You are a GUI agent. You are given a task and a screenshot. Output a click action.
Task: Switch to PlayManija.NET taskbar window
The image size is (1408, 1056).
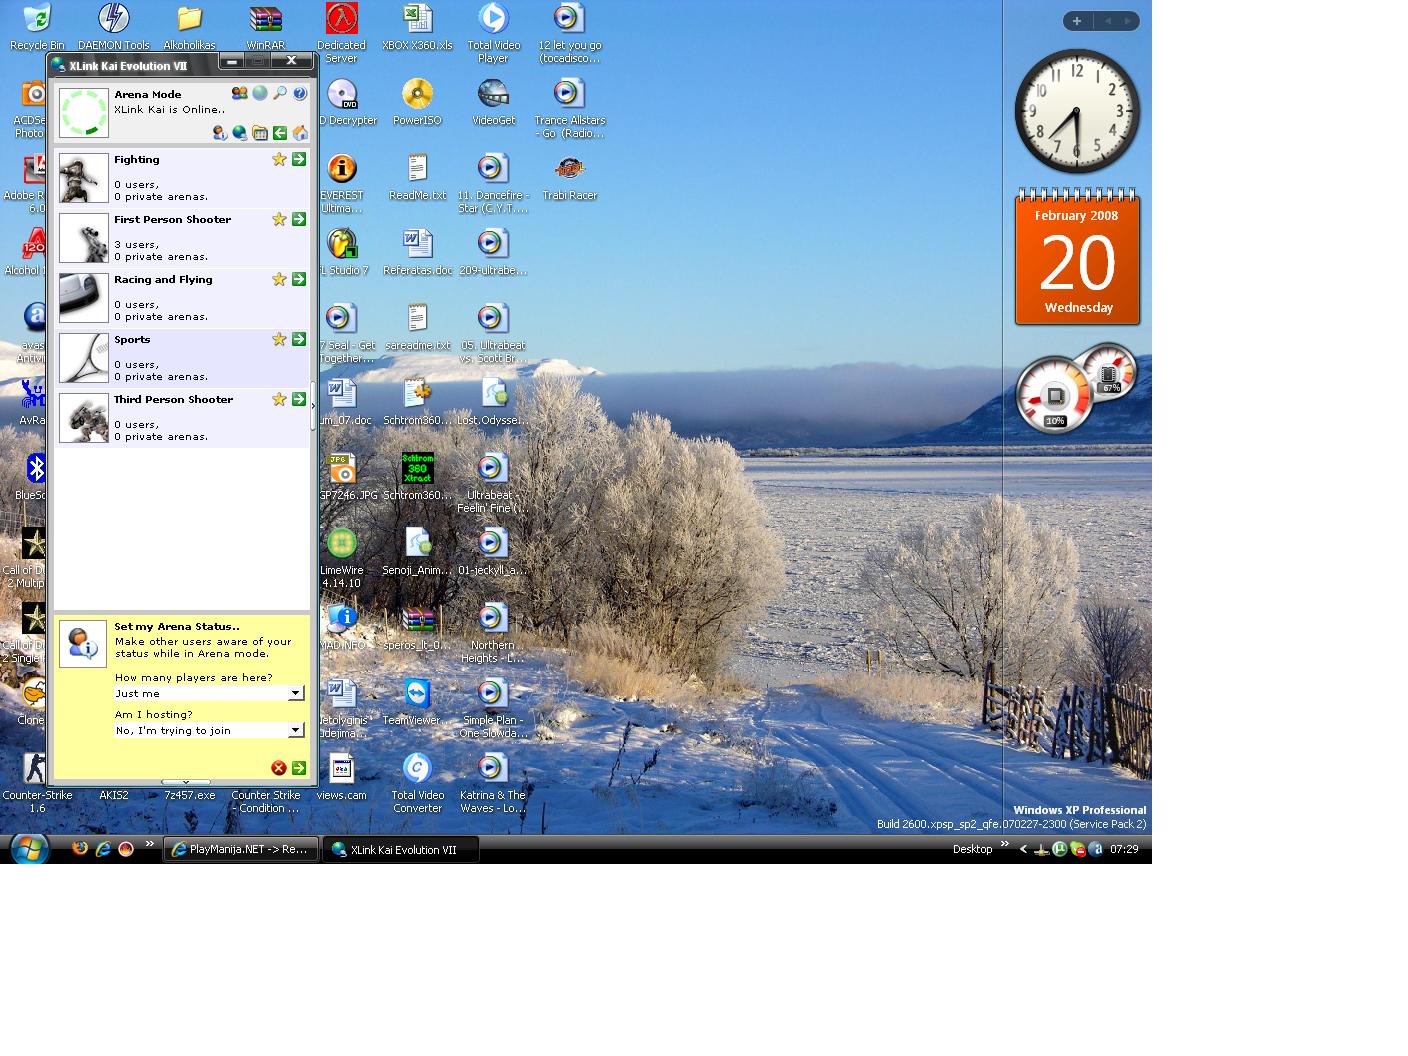pyautogui.click(x=241, y=849)
